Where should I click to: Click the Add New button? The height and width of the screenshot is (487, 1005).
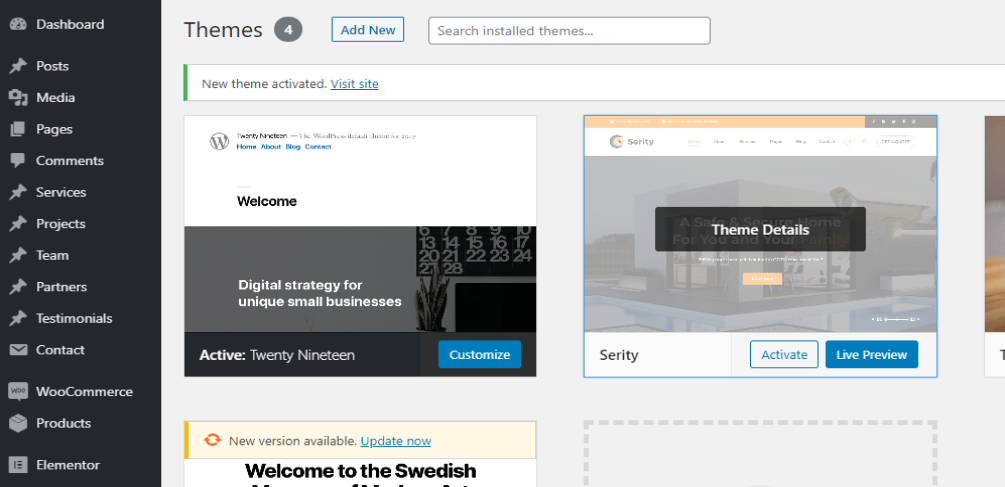tap(368, 30)
